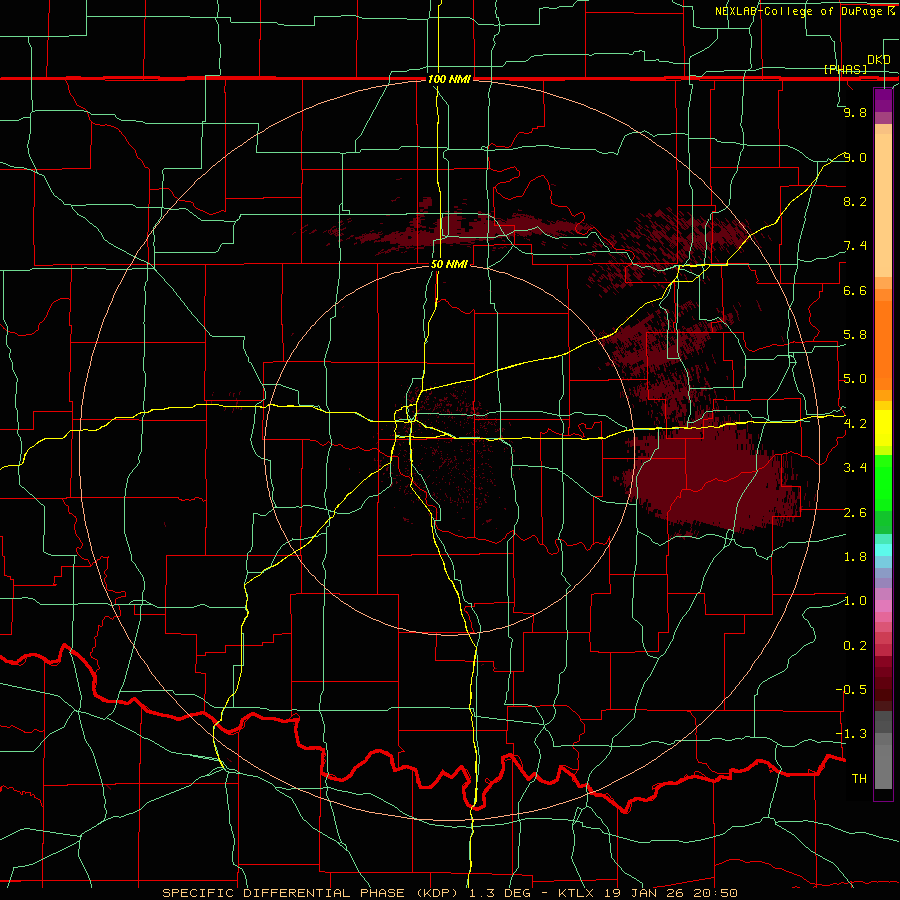The image size is (900, 900).
Task: Click the 3.4 scale value
Action: point(855,468)
